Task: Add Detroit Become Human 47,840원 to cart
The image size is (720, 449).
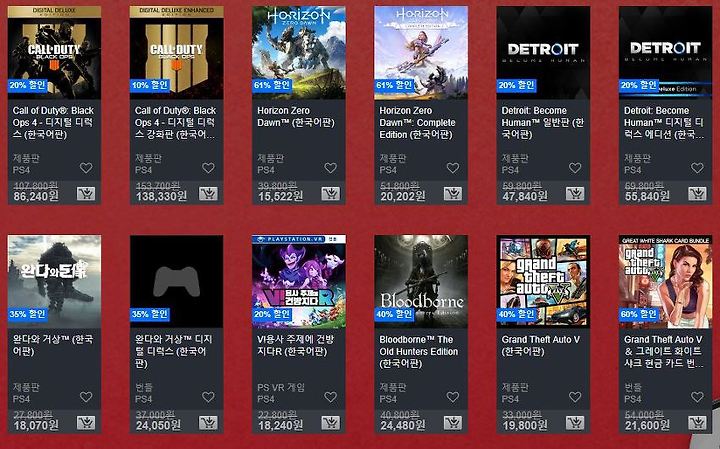Action: pos(575,194)
